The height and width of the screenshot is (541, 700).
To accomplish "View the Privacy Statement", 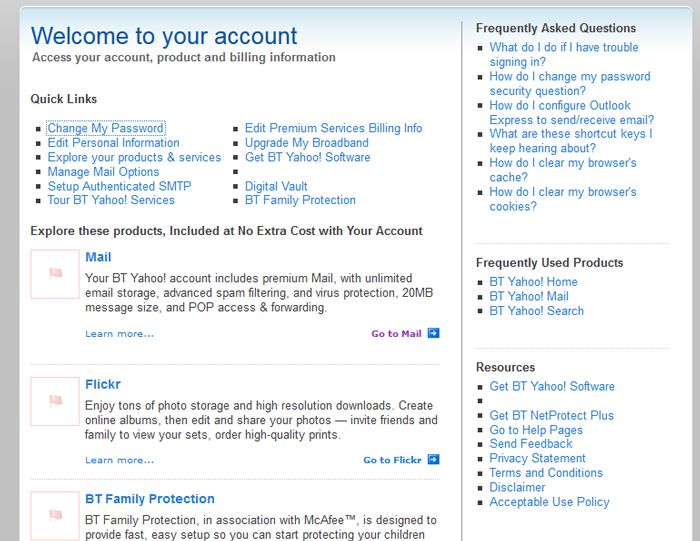I will pos(537,458).
